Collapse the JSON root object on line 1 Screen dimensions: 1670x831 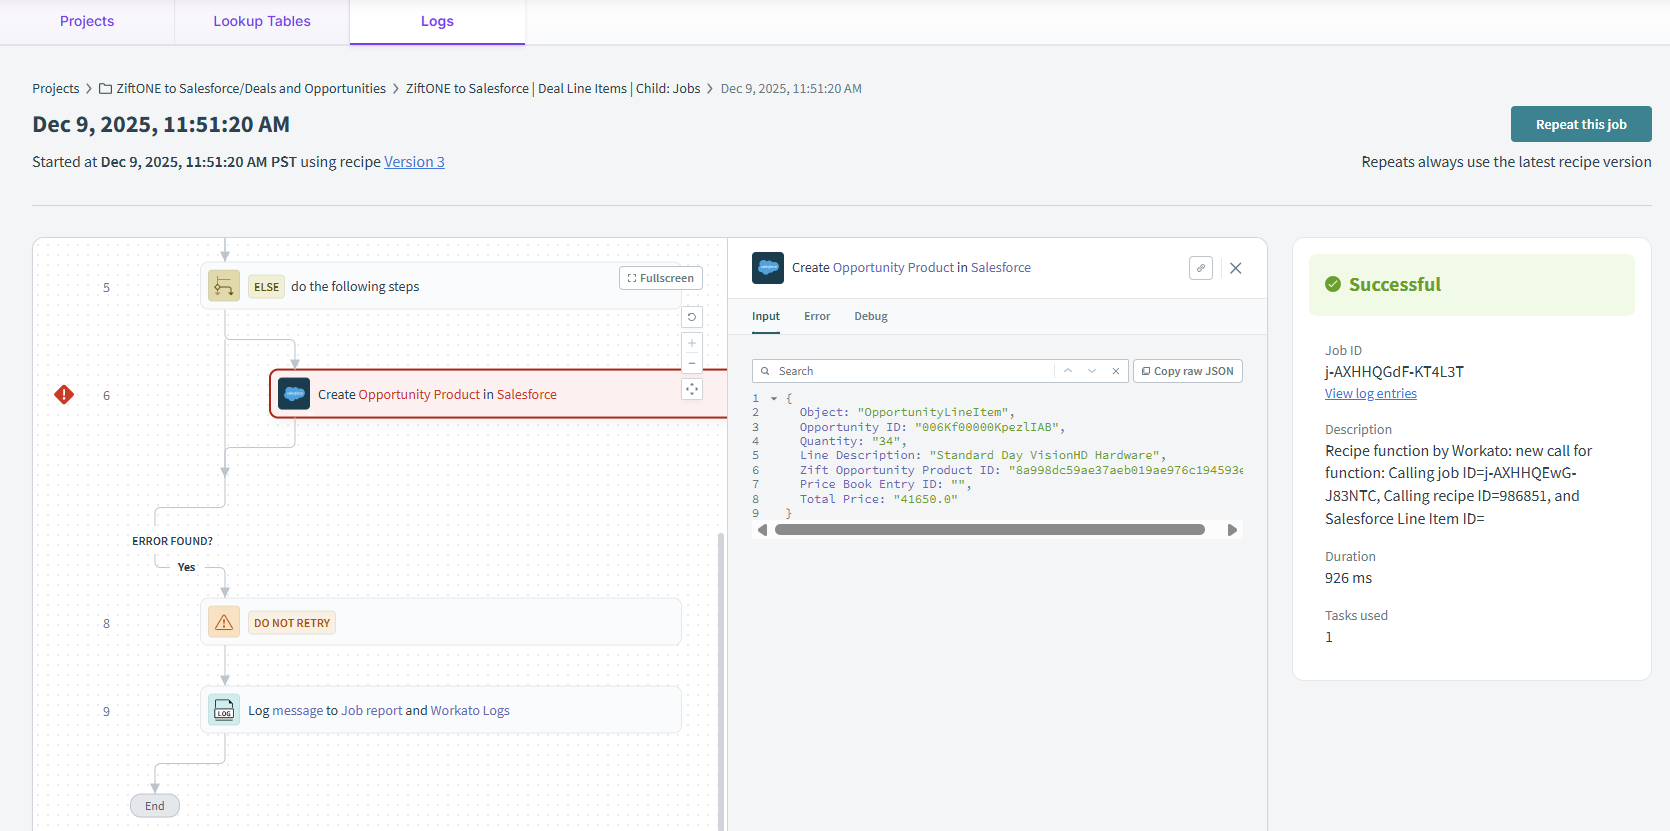(774, 398)
